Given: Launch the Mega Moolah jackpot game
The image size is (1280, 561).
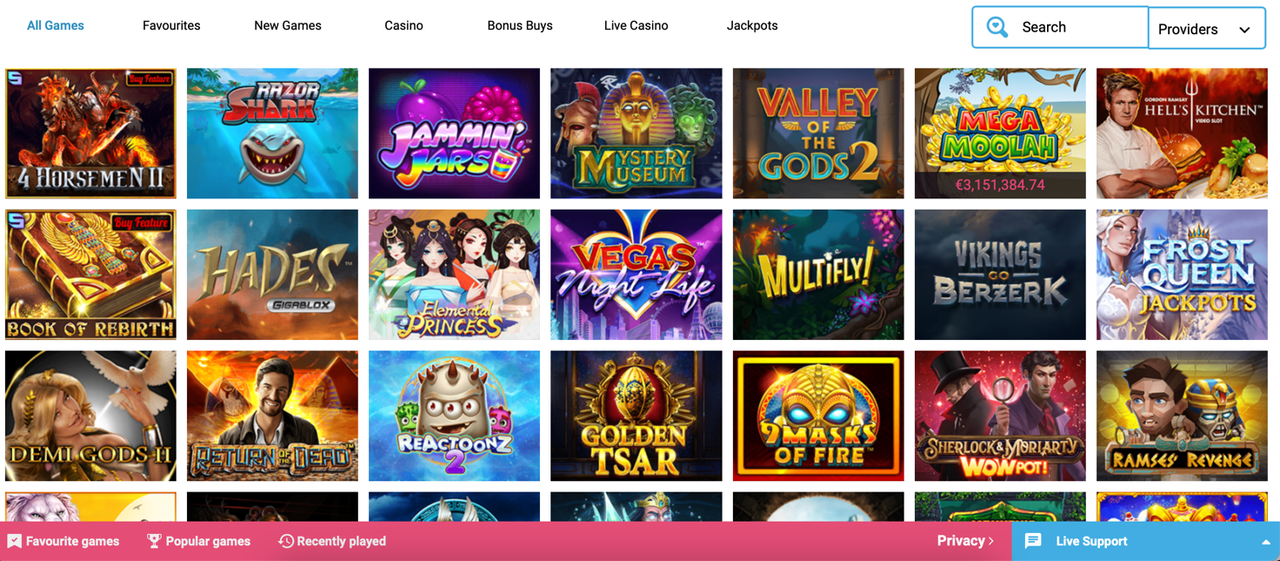Looking at the screenshot, I should (x=1000, y=133).
